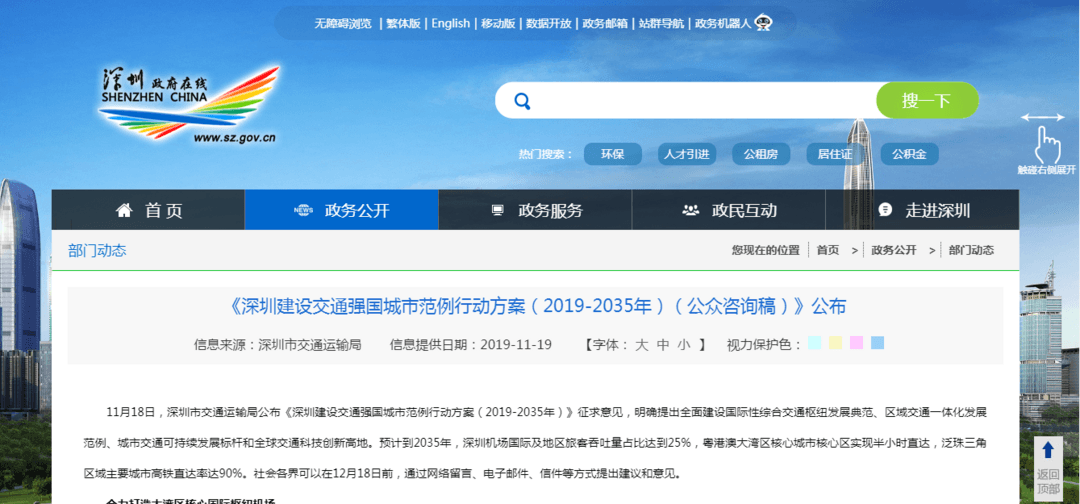Open 政民互动 navigation tab
This screenshot has width=1080, height=504.
[x=729, y=210]
